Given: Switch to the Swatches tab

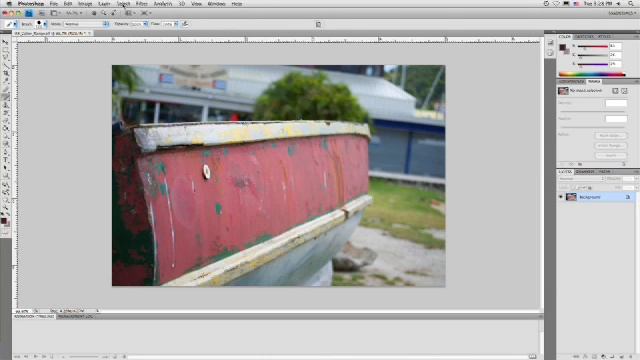Looking at the screenshot, I should 584,37.
